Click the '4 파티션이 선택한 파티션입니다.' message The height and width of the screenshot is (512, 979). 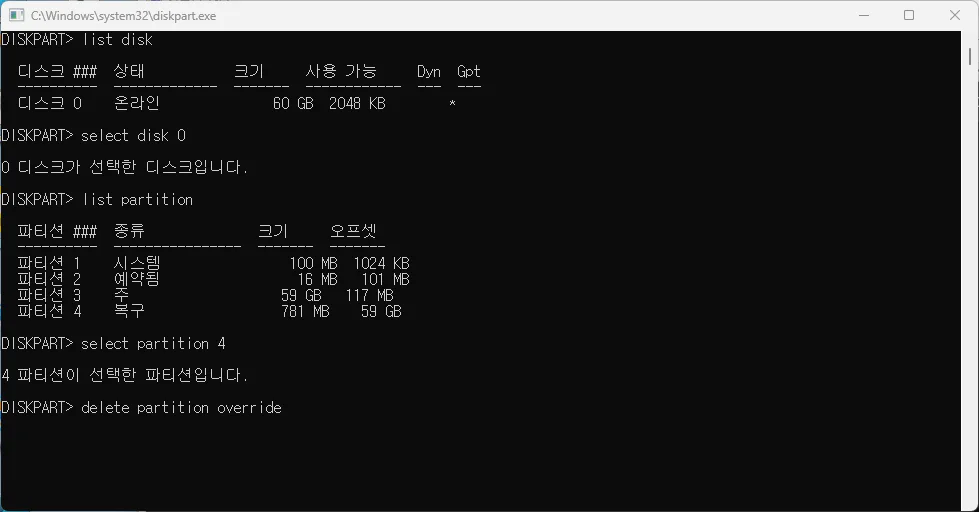(x=124, y=375)
